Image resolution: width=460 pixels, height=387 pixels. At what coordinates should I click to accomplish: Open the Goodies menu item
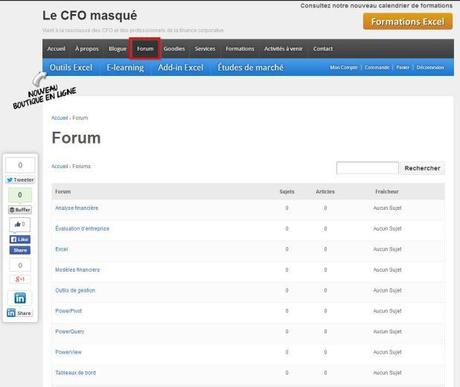[174, 49]
